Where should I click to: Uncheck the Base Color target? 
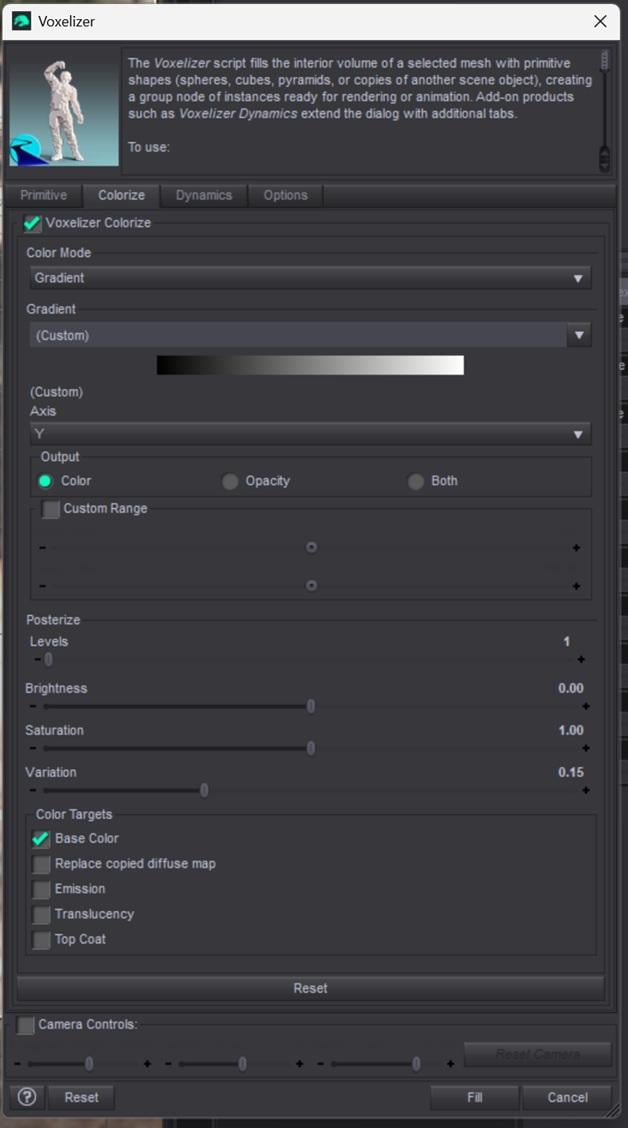coord(41,839)
